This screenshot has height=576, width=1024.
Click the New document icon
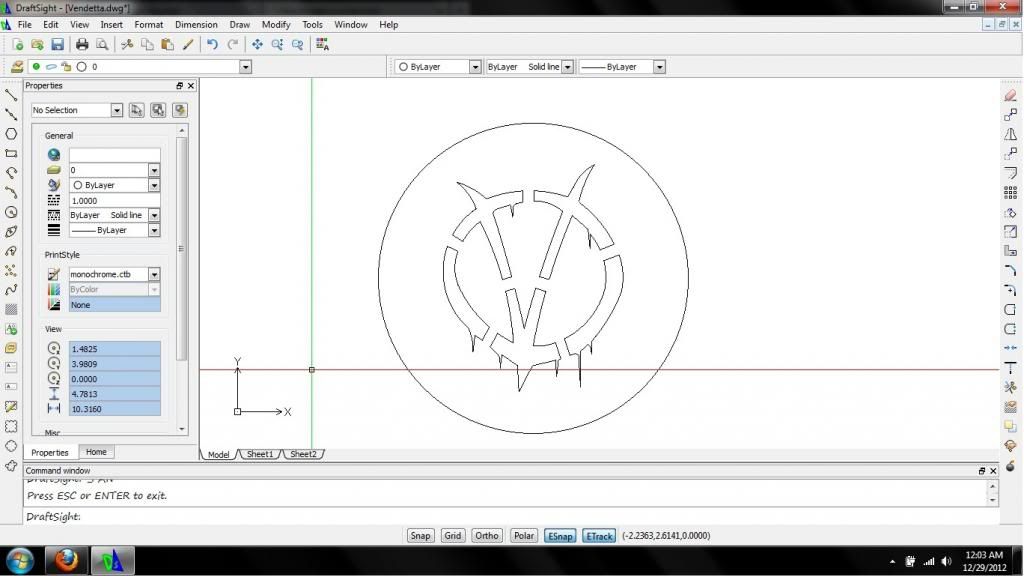click(x=18, y=44)
